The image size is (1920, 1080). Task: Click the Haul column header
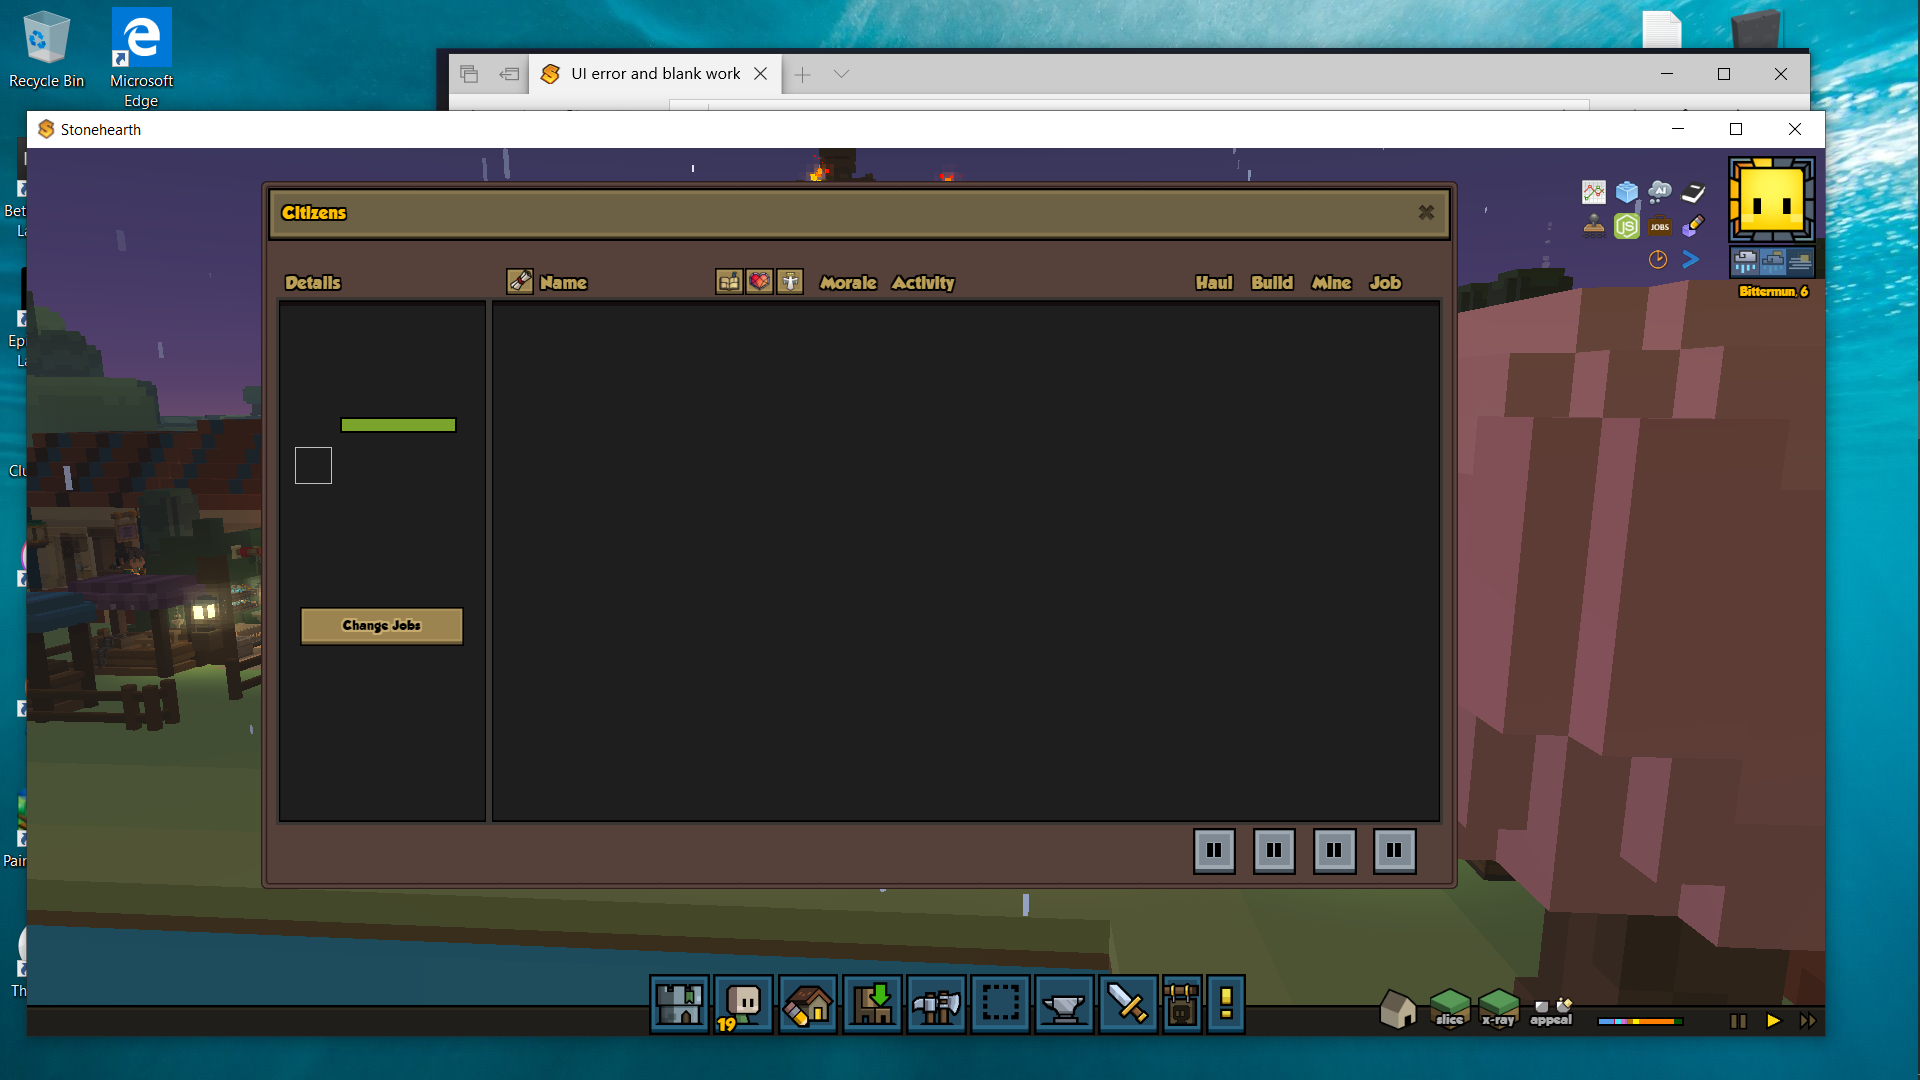click(x=1214, y=283)
